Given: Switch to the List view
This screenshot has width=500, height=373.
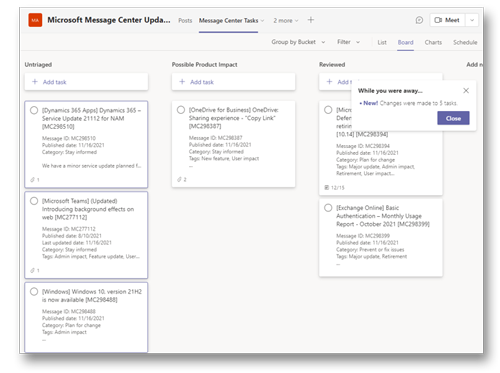Looking at the screenshot, I should coord(382,42).
